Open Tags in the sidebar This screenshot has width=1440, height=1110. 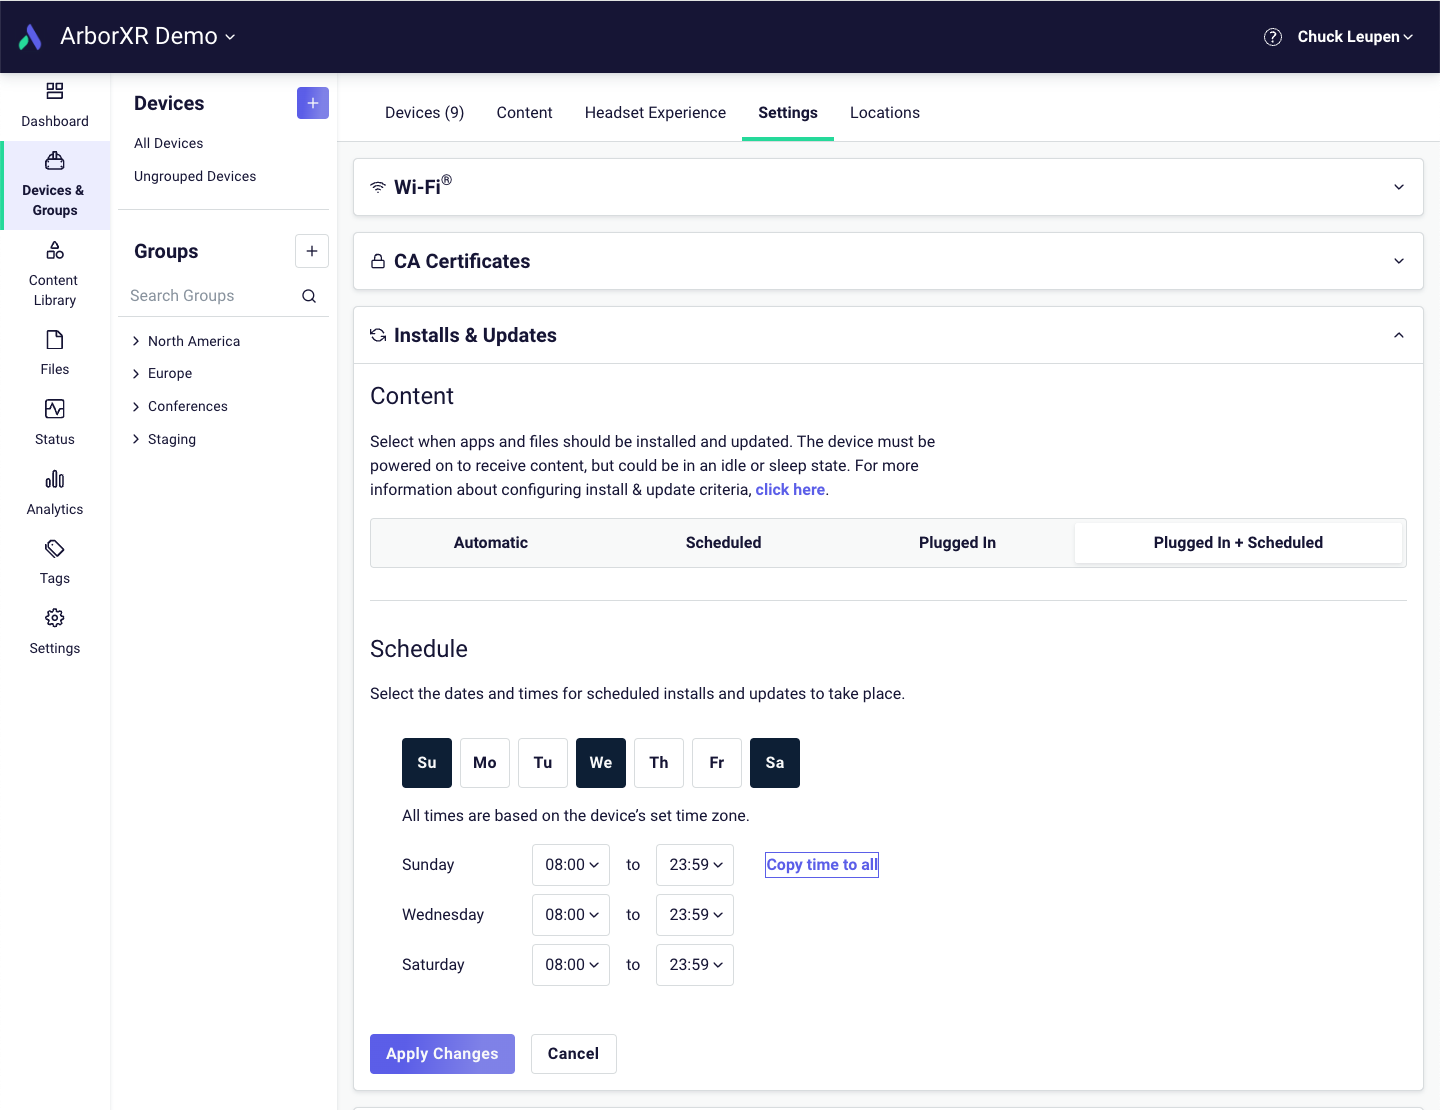[x=55, y=549]
